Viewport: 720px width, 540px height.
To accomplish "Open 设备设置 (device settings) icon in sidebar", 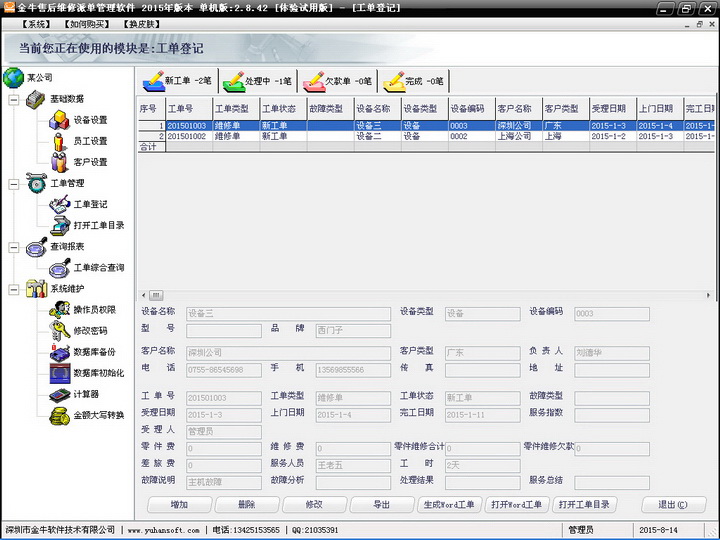I will click(58, 120).
